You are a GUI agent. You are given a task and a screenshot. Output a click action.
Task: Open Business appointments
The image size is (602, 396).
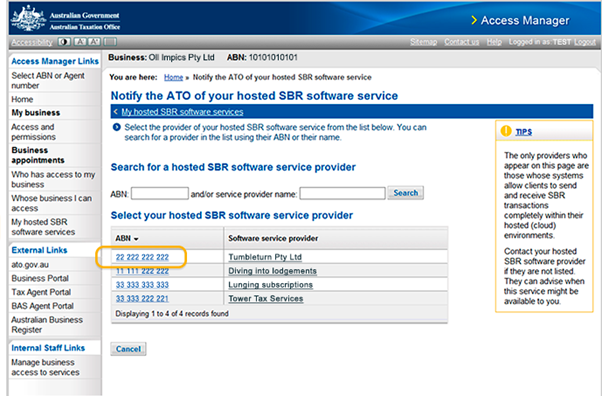tap(38, 155)
